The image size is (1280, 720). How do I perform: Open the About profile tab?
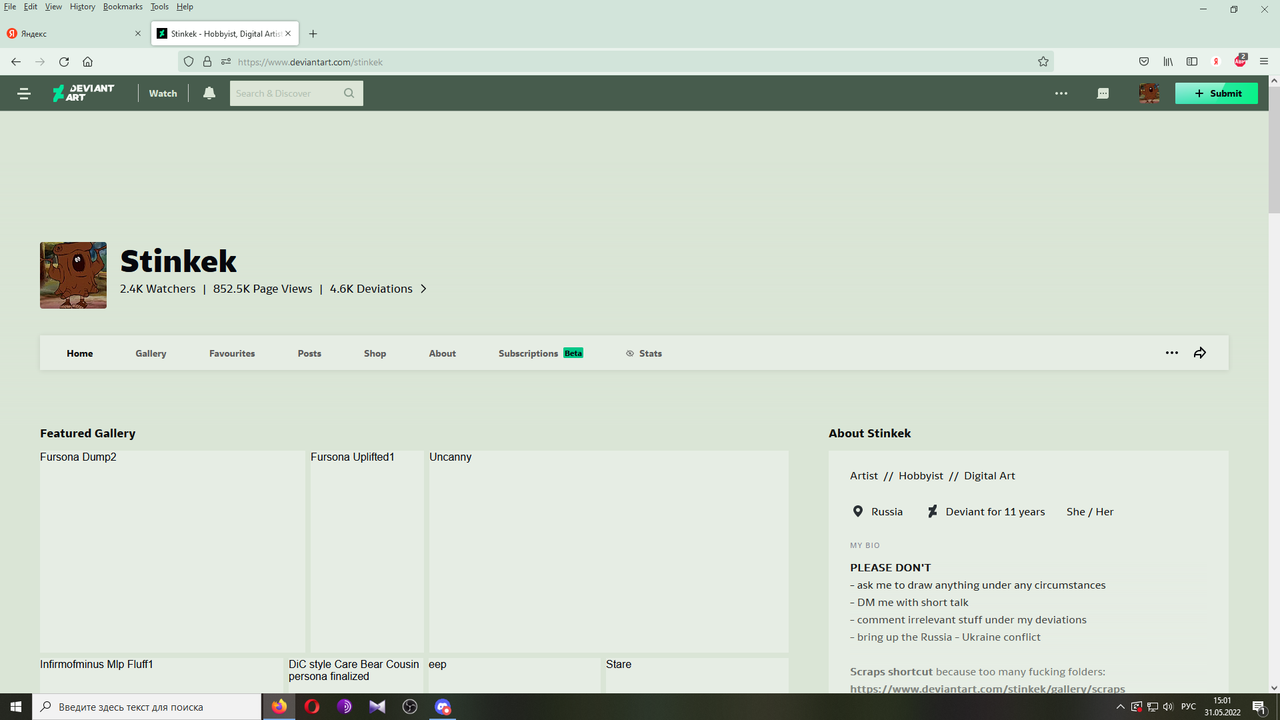[442, 353]
